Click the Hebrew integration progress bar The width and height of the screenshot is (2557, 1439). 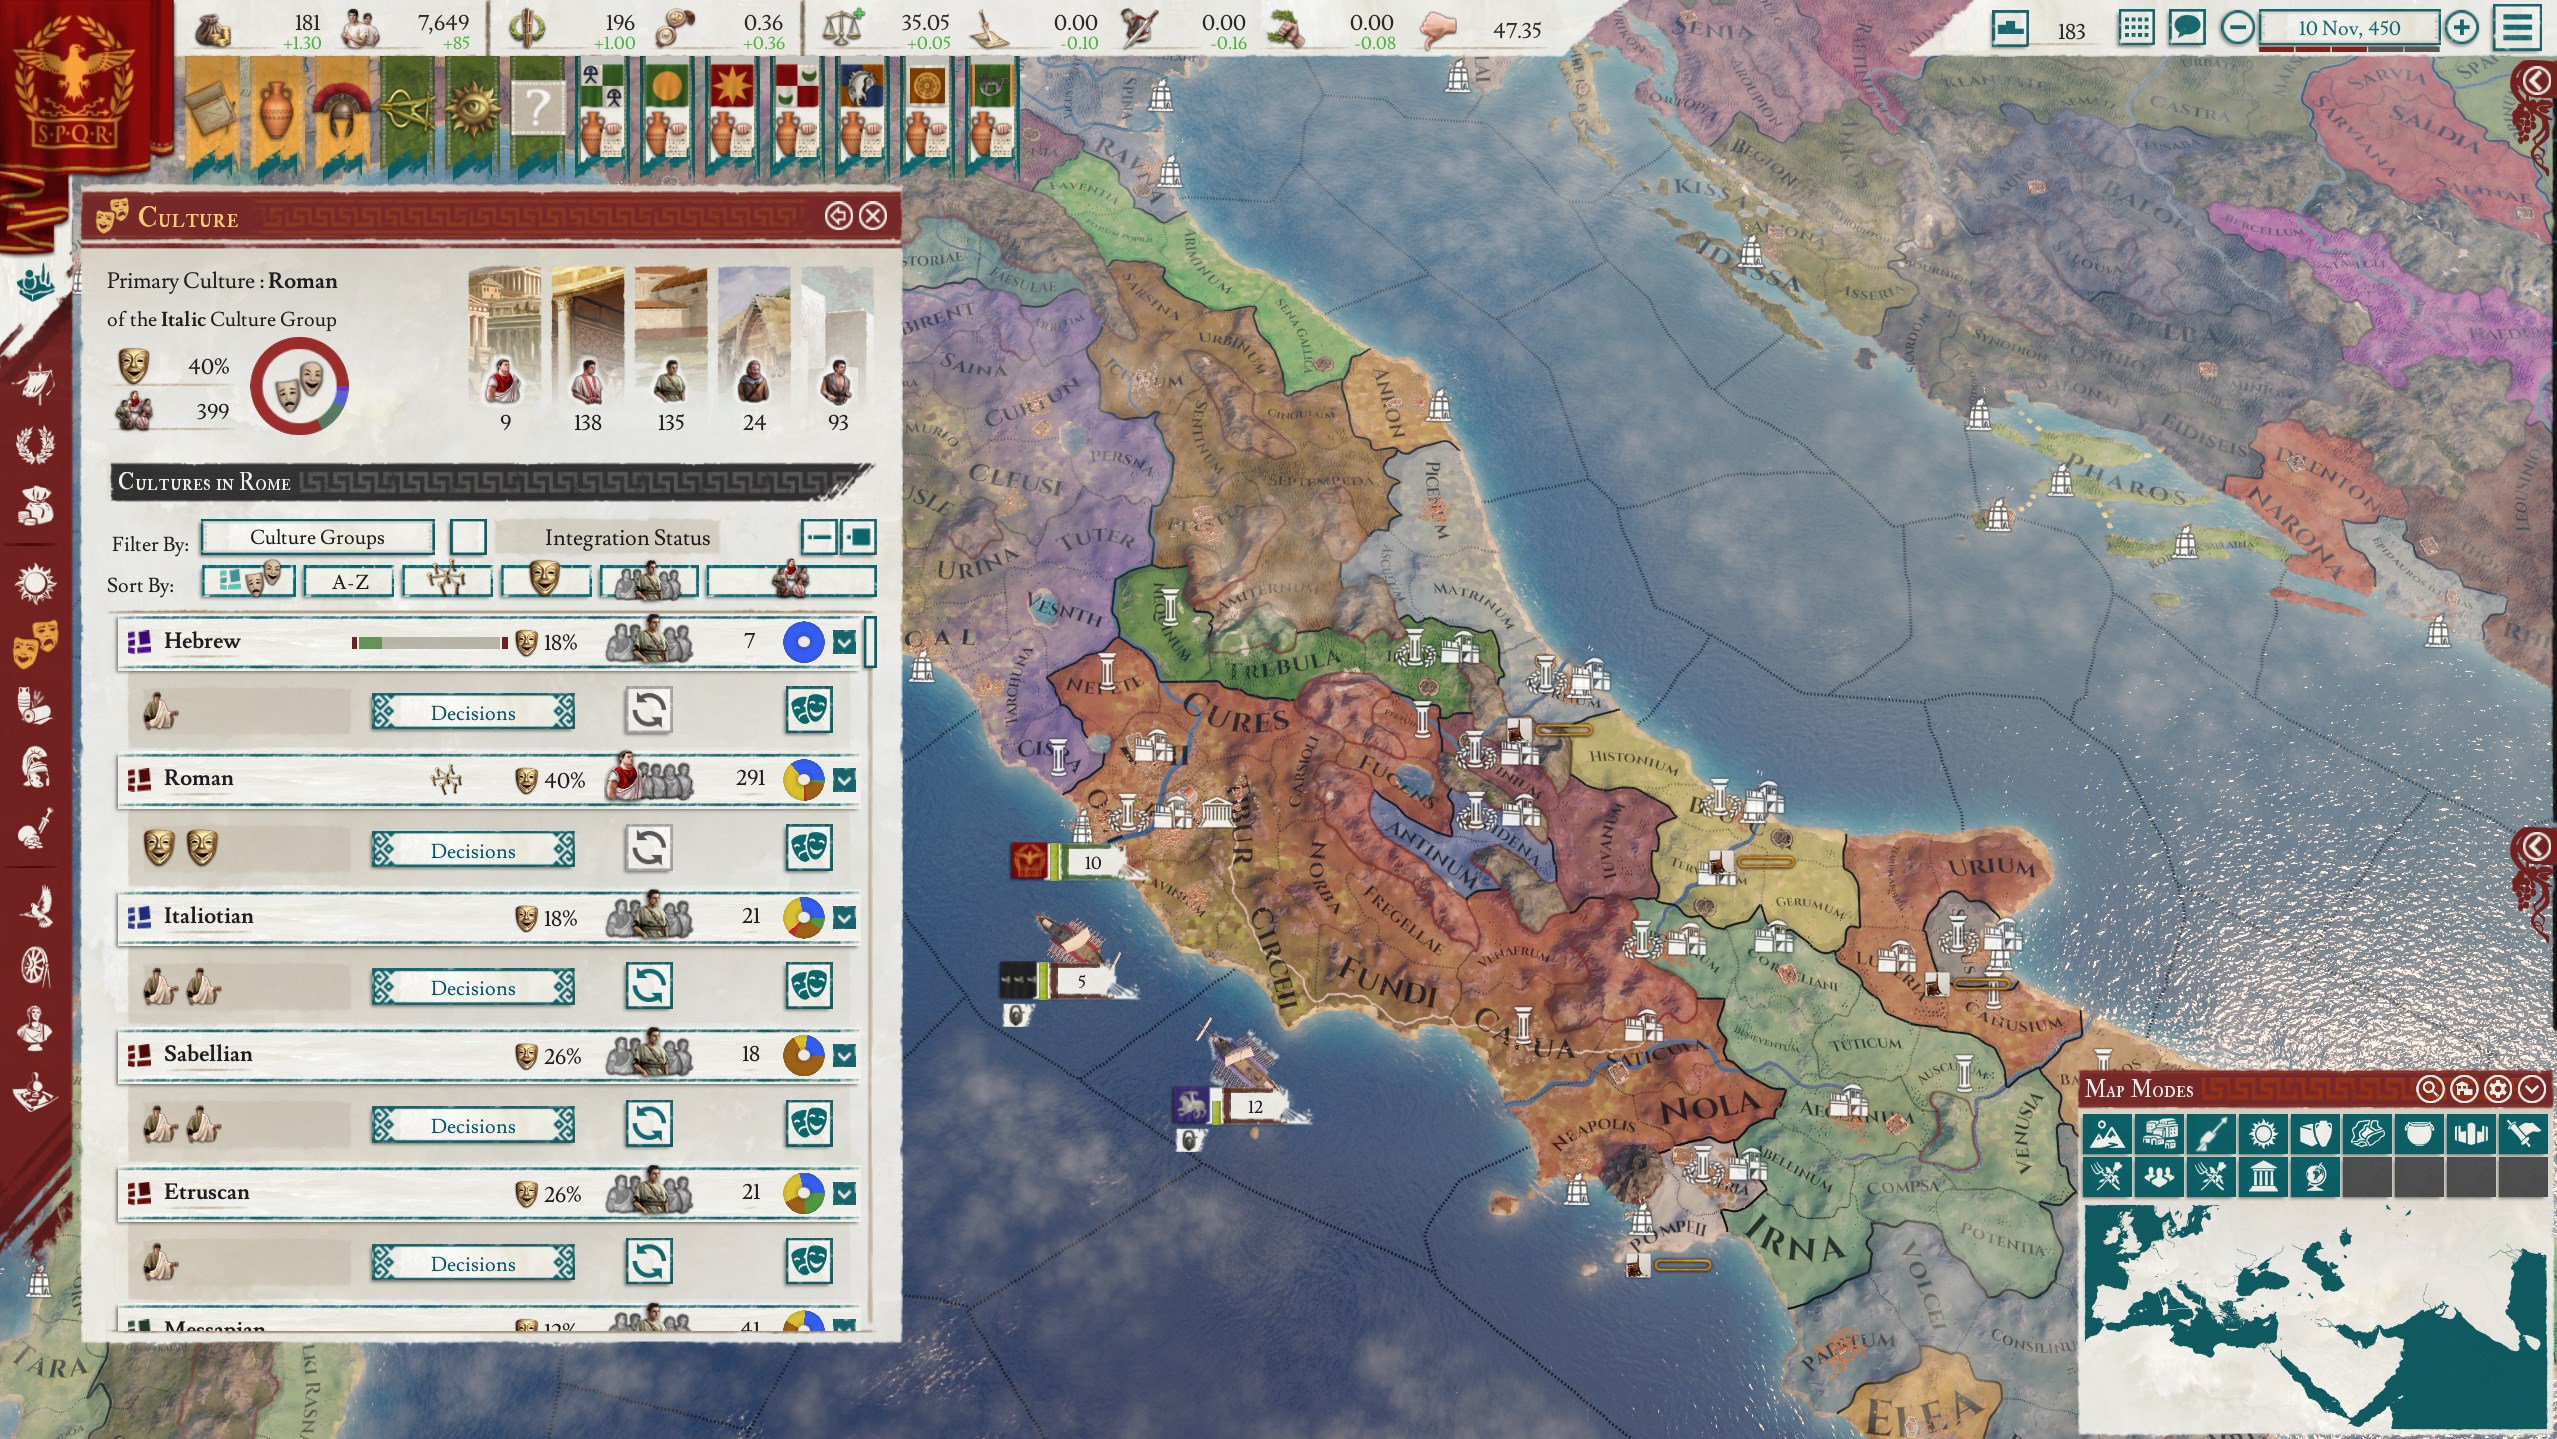click(429, 642)
